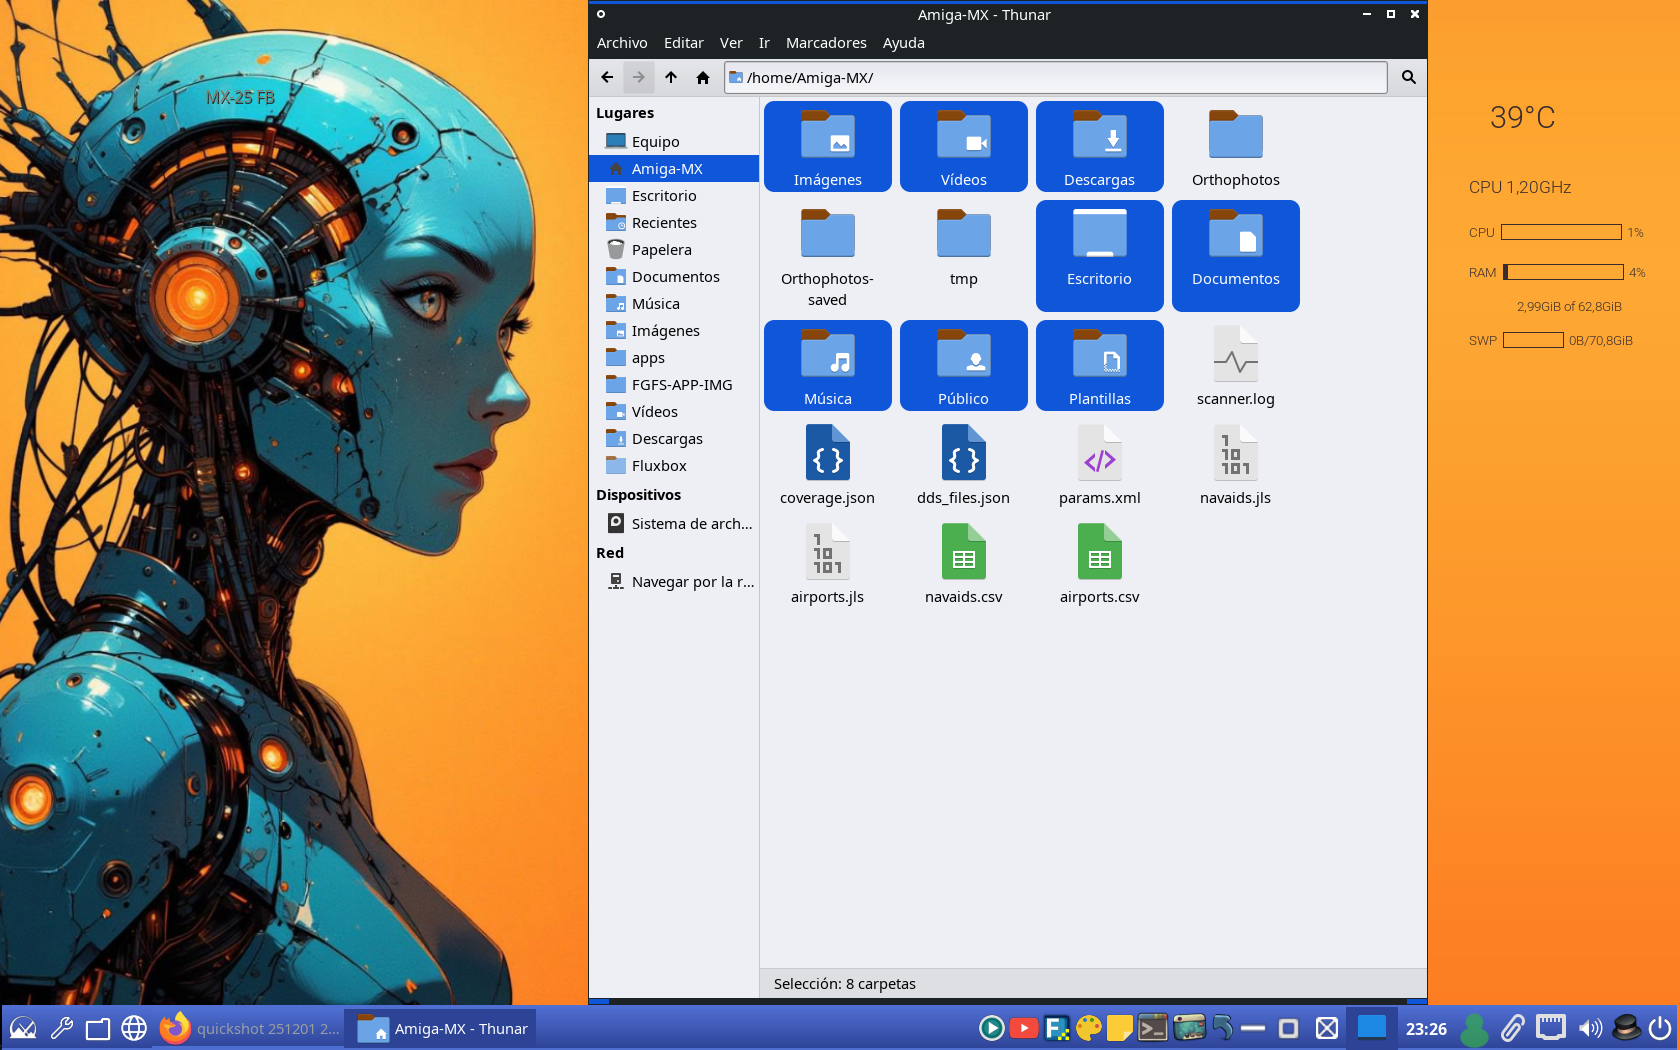
Task: Select the Música folder icon in file view
Action: 828,355
